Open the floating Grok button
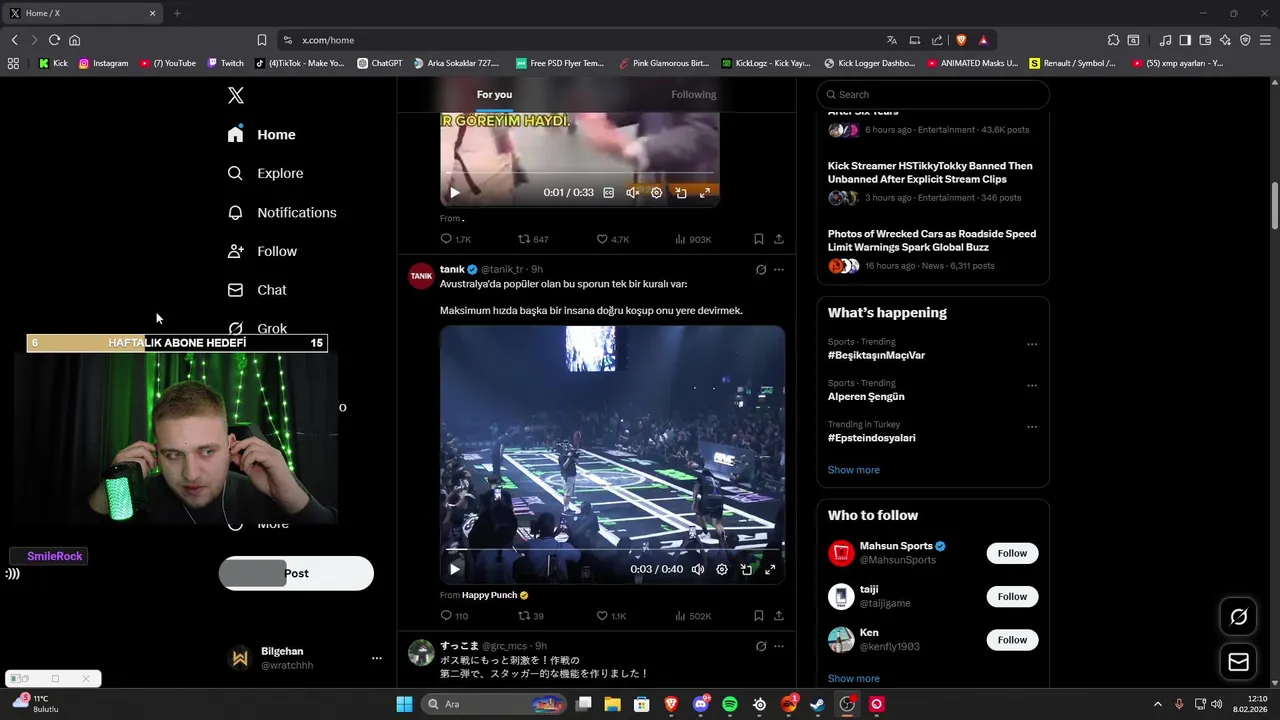The image size is (1280, 720). [x=1238, y=617]
